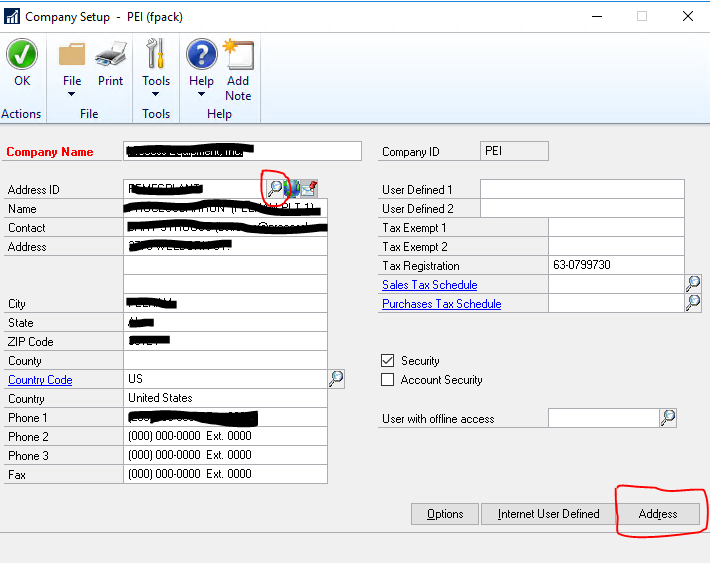The image size is (710, 563).
Task: Click the Dynamics GP window icon
Action: pos(12,17)
